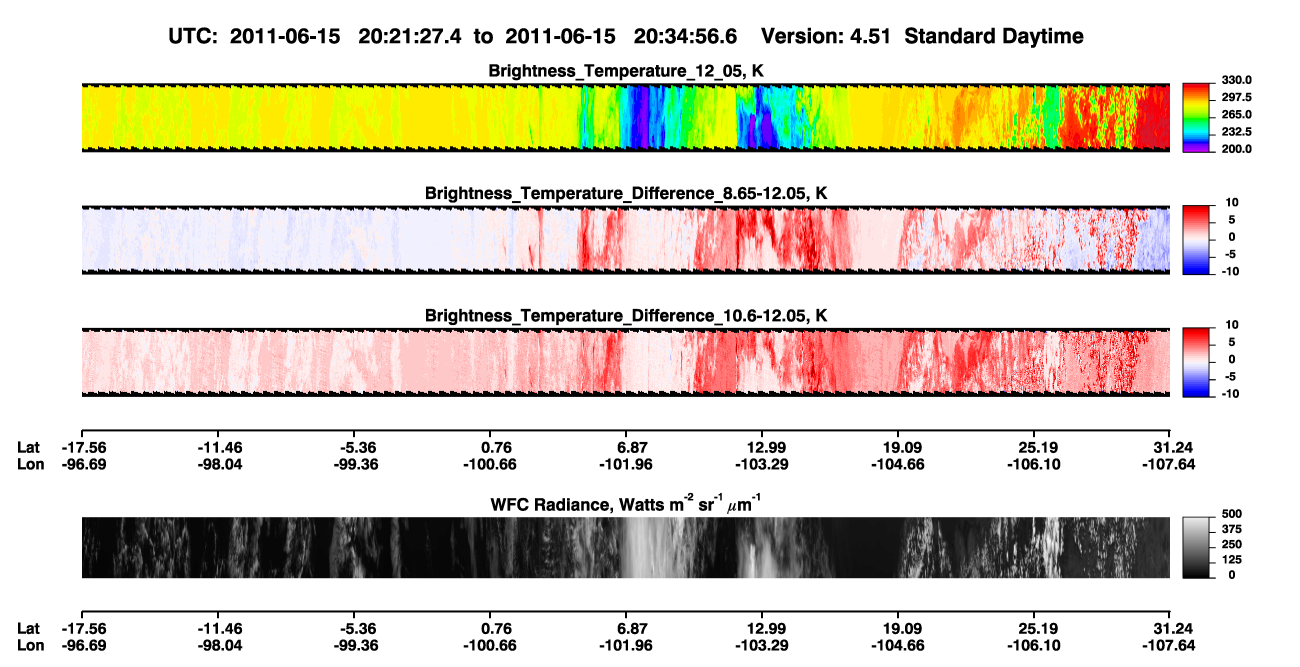Screen dimensions: 1300x667
Task: Click longitude '-100.66' on axis below WFC panel
Action: [x=490, y=647]
